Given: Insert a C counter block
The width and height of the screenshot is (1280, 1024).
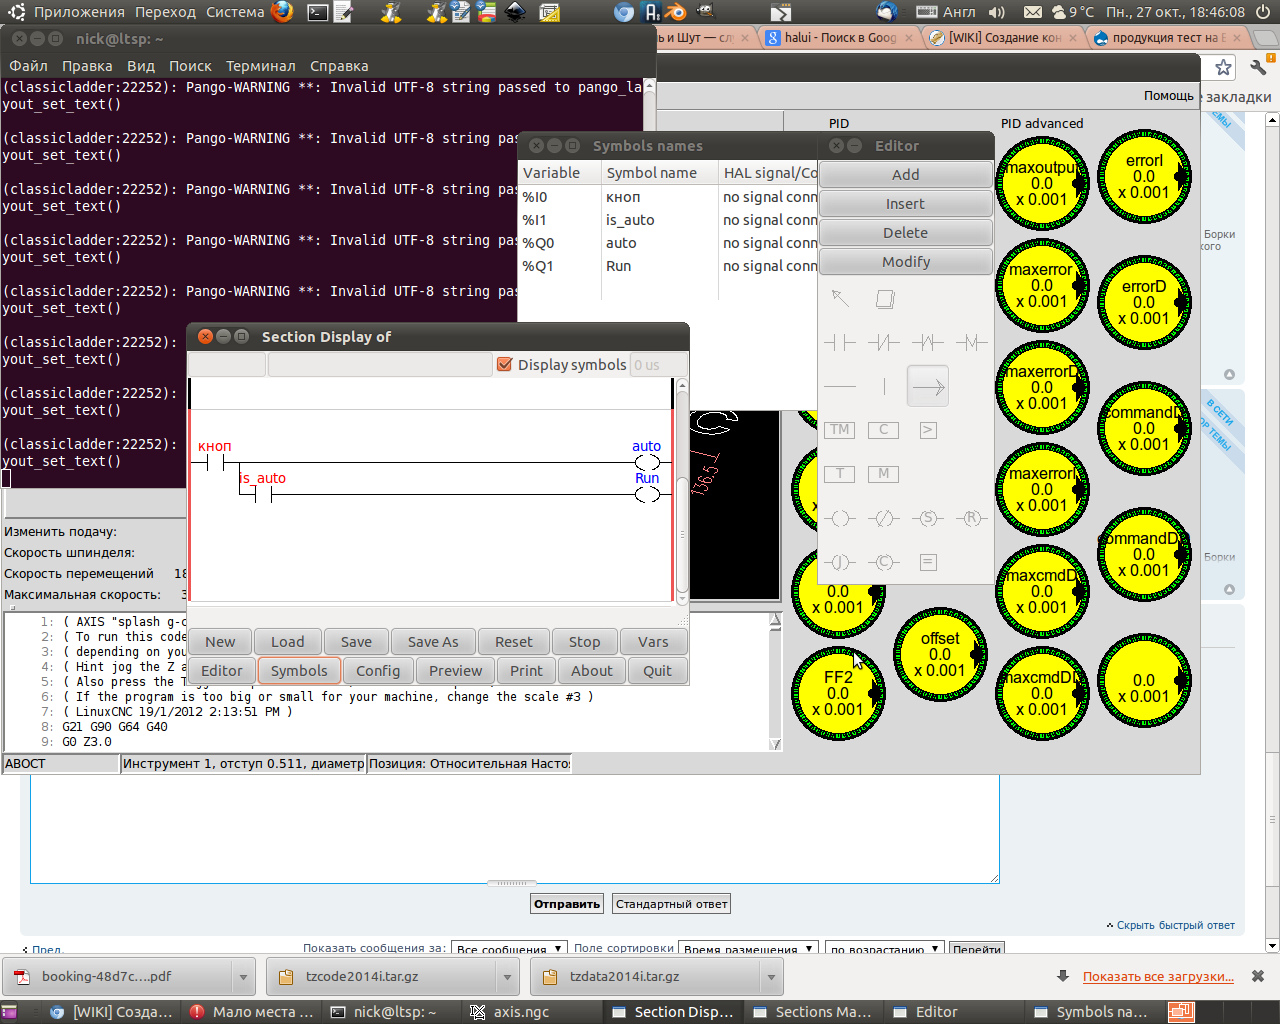Looking at the screenshot, I should click(x=884, y=430).
